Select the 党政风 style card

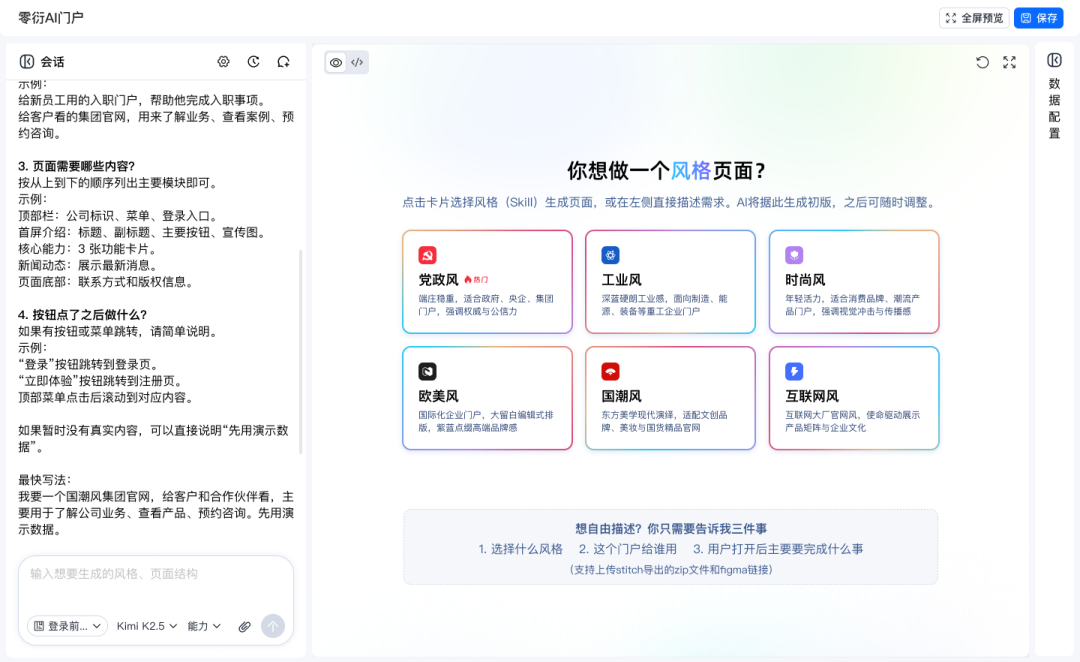pyautogui.click(x=488, y=282)
